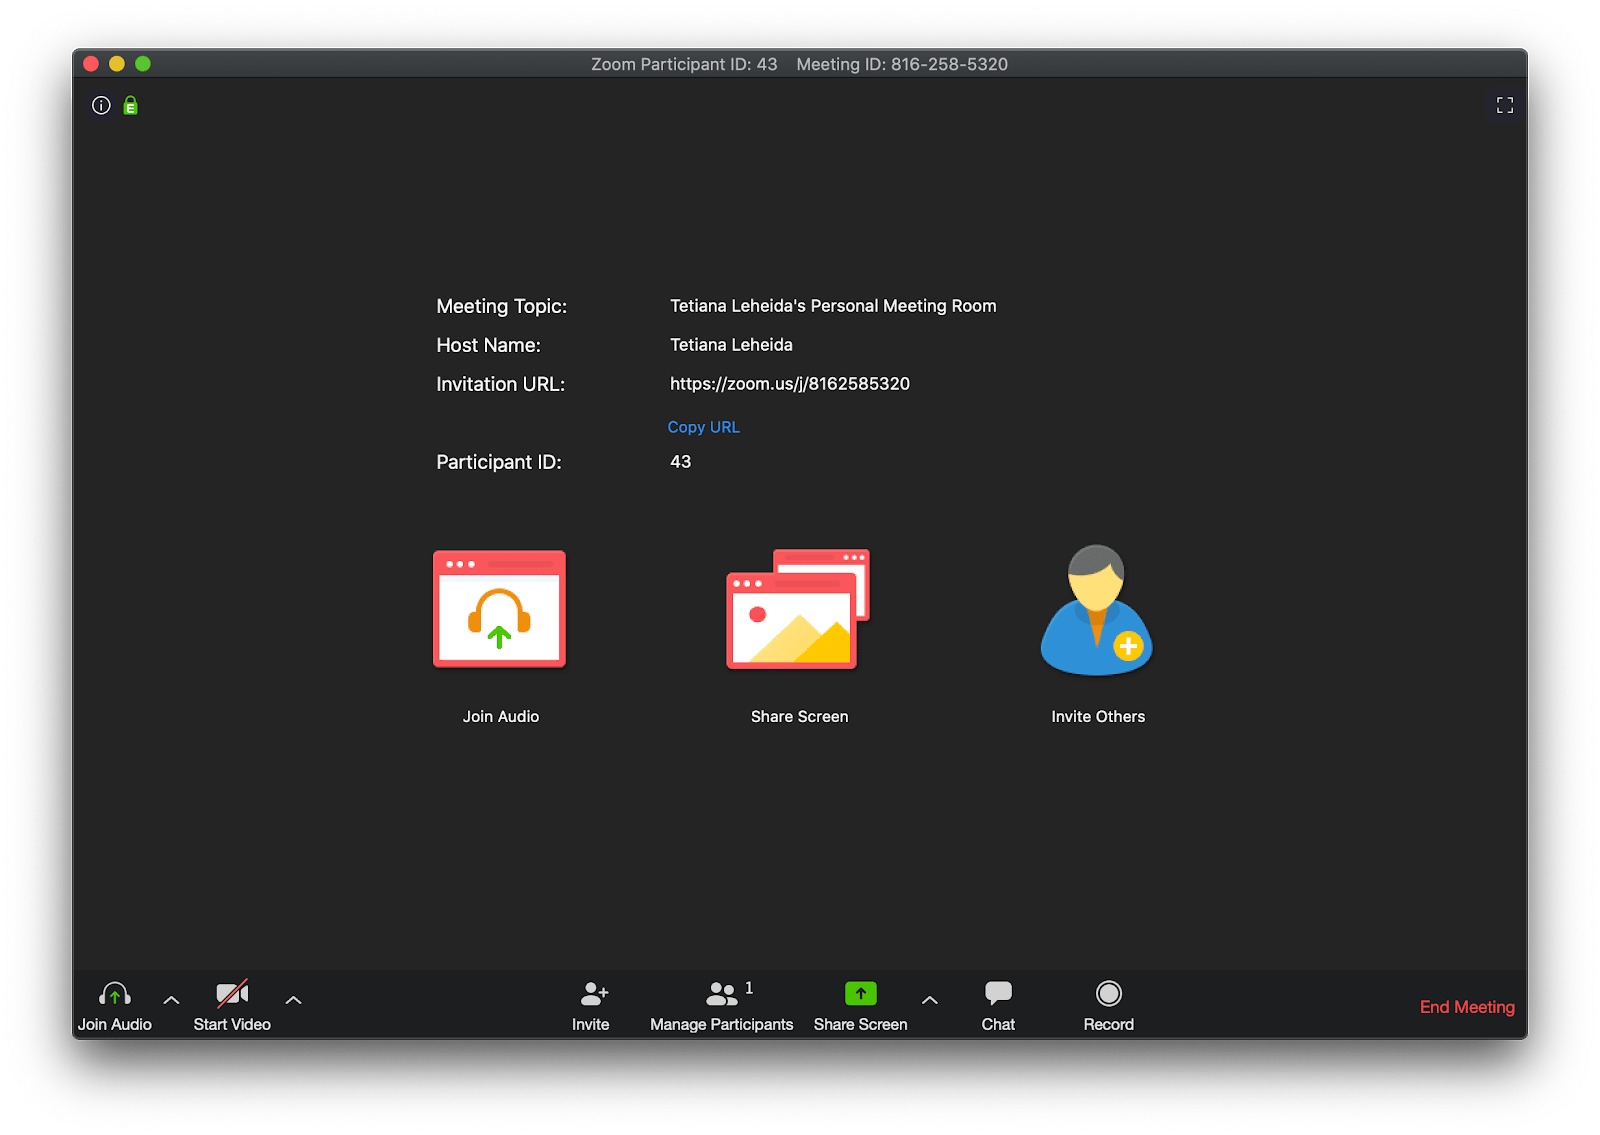This screenshot has height=1135, width=1600.
Task: Click the Participant ID value 43
Action: point(681,462)
